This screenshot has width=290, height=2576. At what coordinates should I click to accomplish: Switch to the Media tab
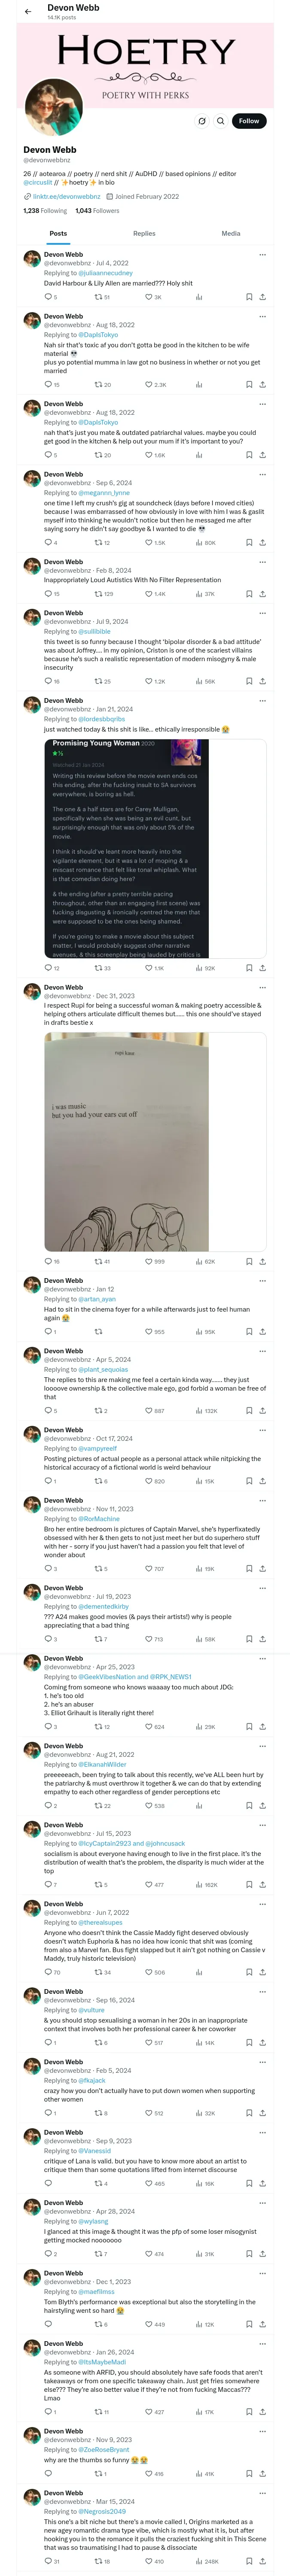tap(231, 233)
